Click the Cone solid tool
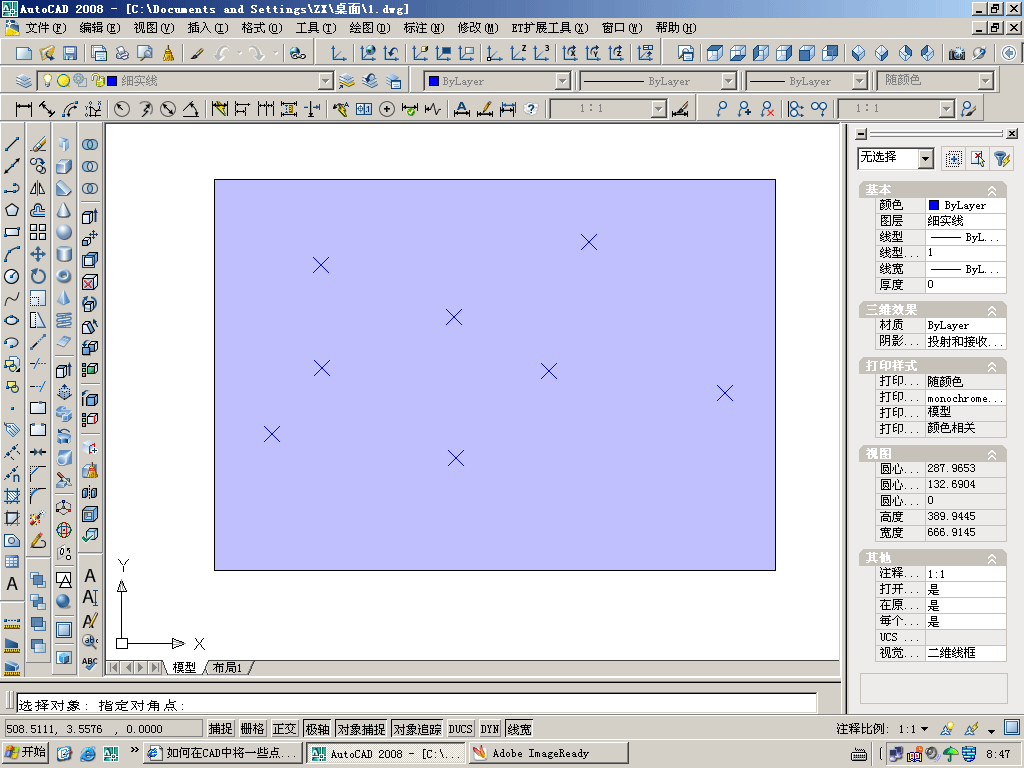1024x768 pixels. coord(64,210)
